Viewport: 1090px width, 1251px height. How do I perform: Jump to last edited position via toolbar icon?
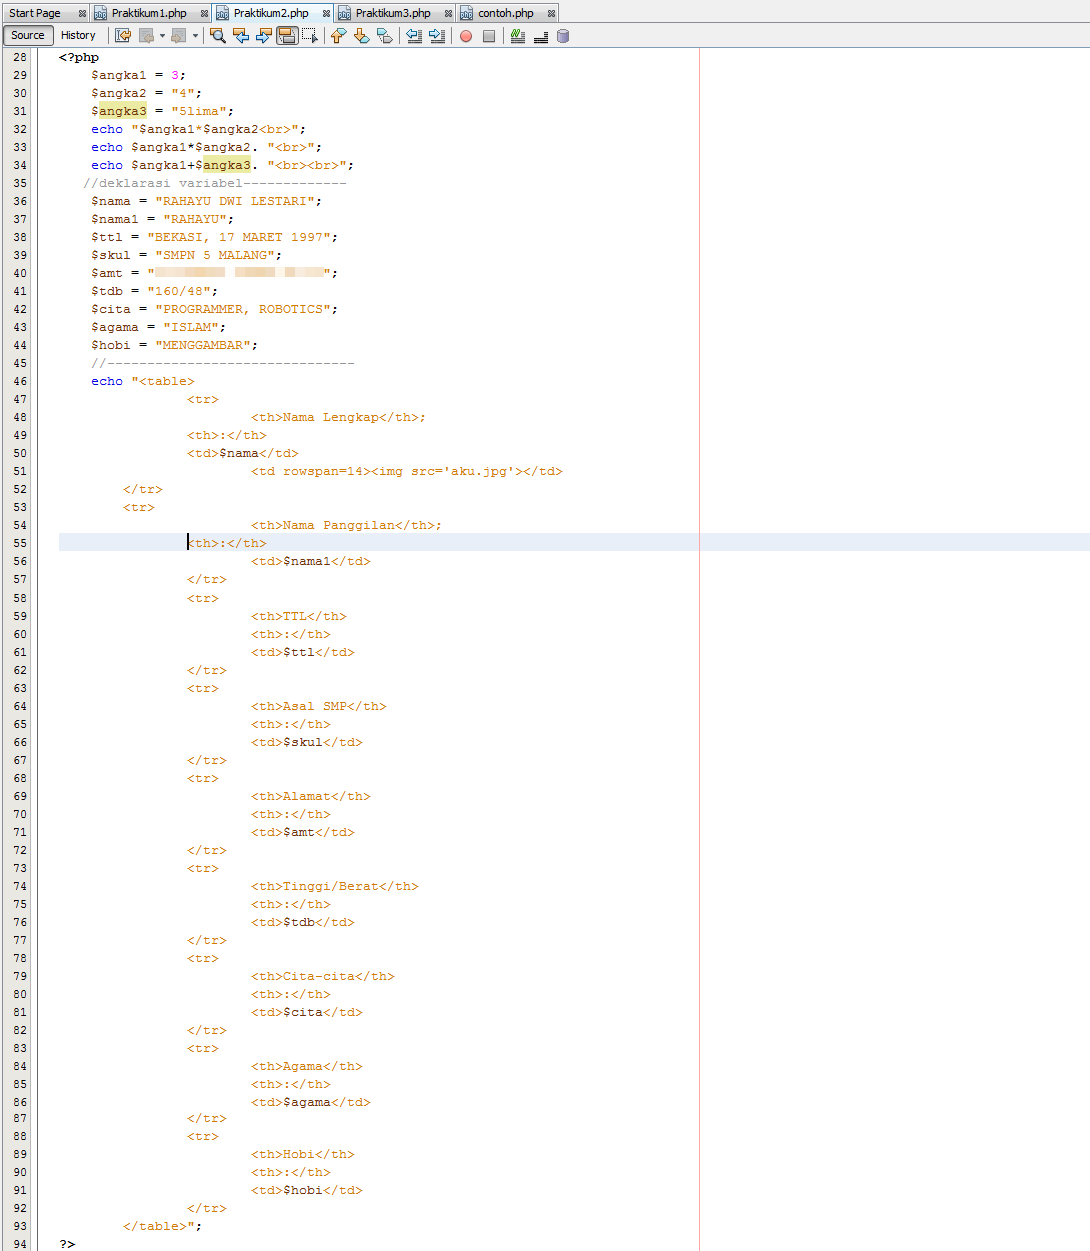124,36
